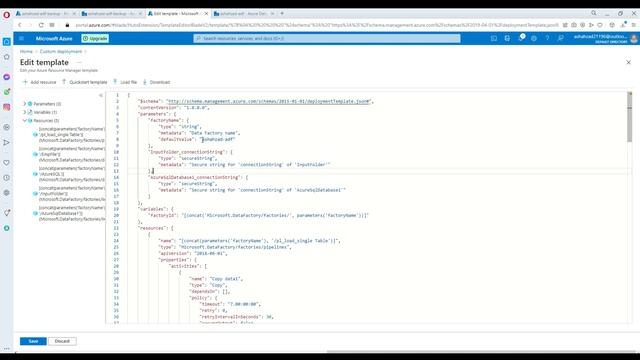Open the Feedback icon in Azure header
Viewport: 640px width, 360px height.
pos(561,38)
